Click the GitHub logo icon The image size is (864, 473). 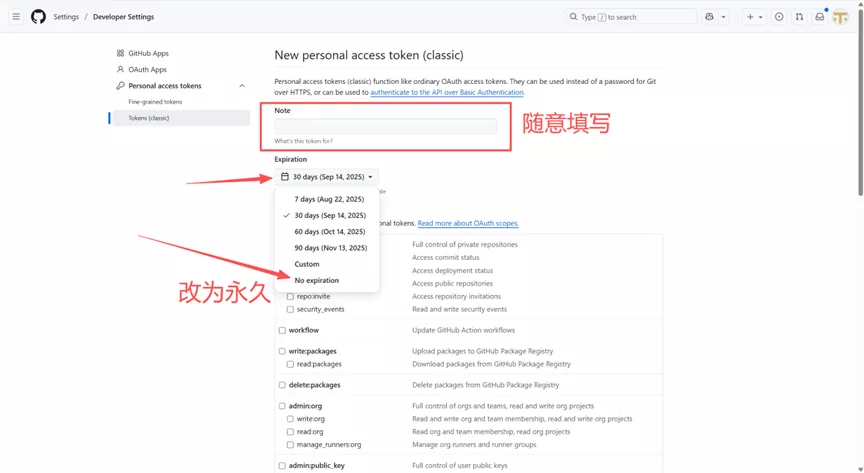(38, 17)
